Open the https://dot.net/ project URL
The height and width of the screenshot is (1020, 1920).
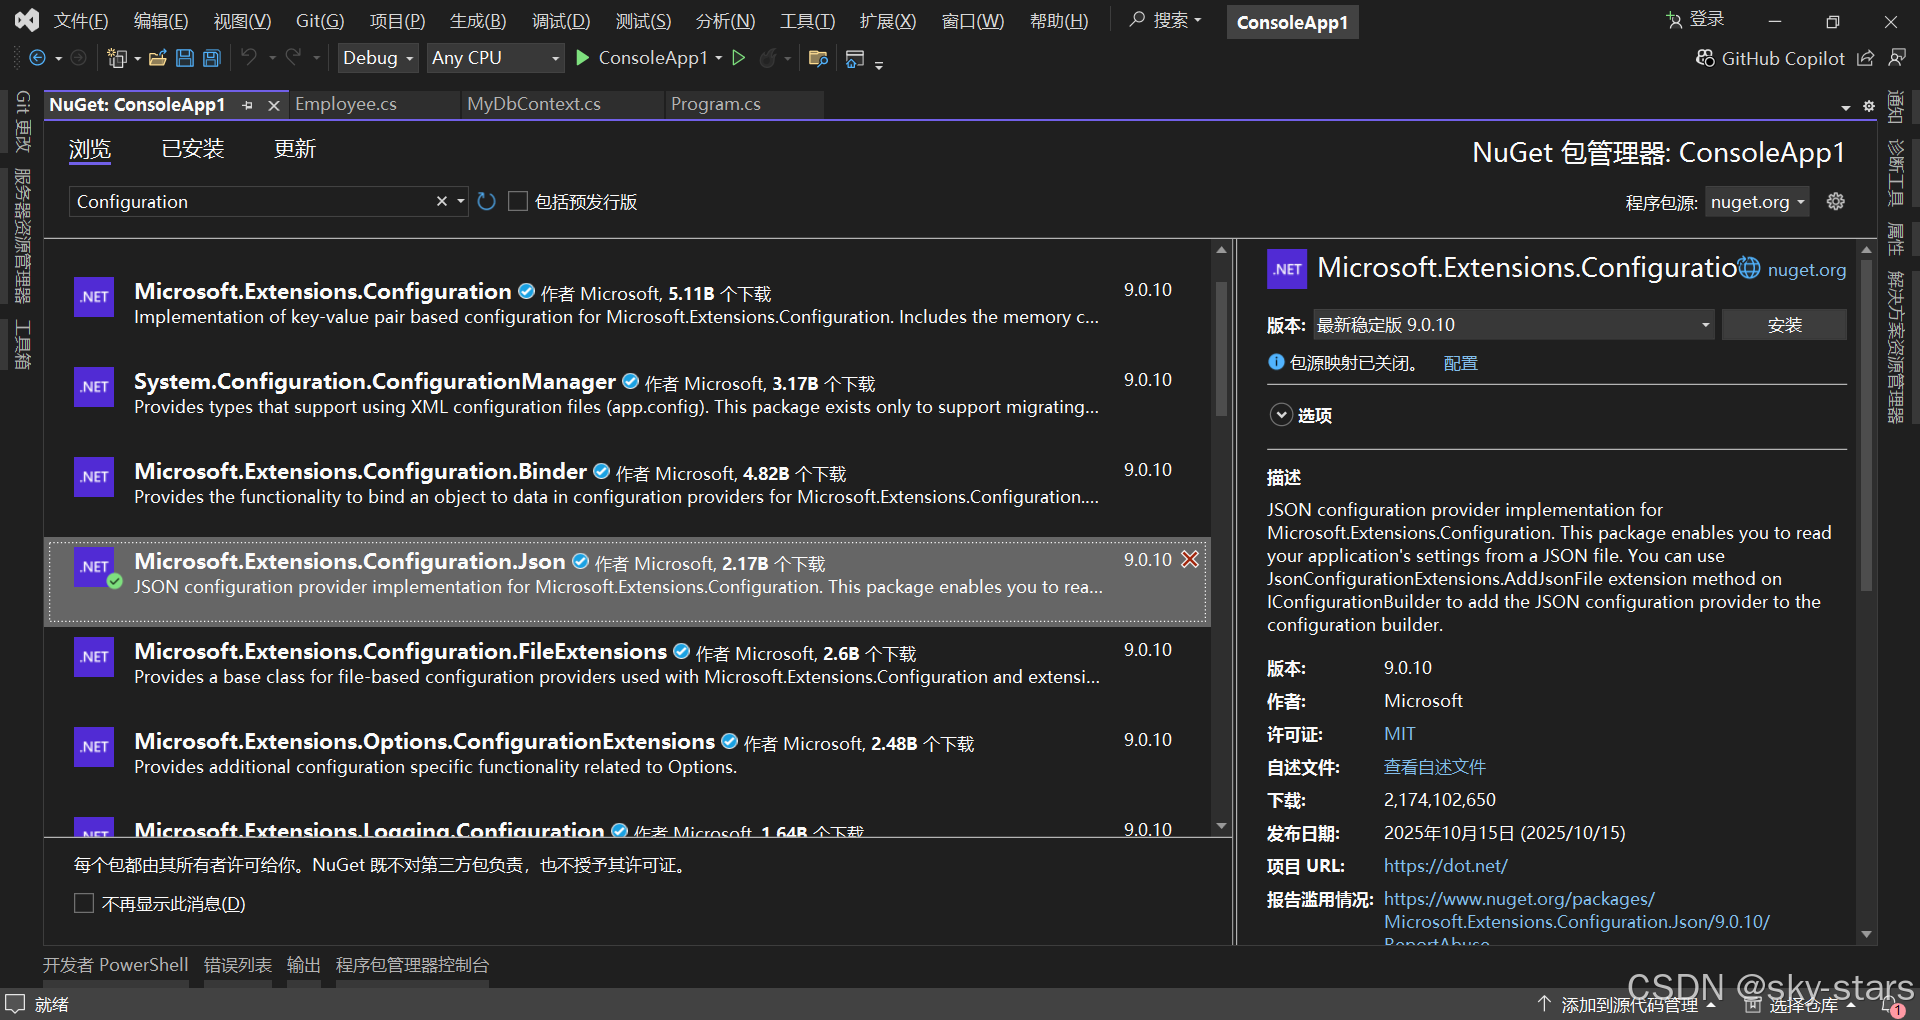(x=1445, y=866)
